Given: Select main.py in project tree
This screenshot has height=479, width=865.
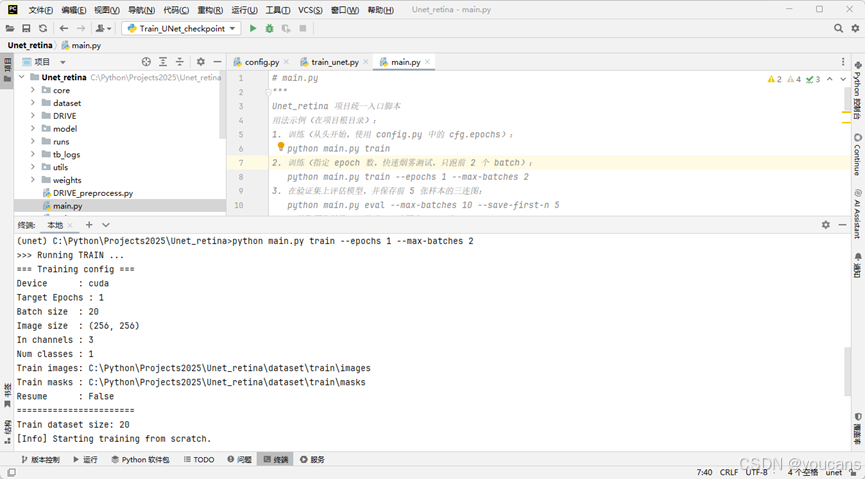Looking at the screenshot, I should click(x=120, y=206).
